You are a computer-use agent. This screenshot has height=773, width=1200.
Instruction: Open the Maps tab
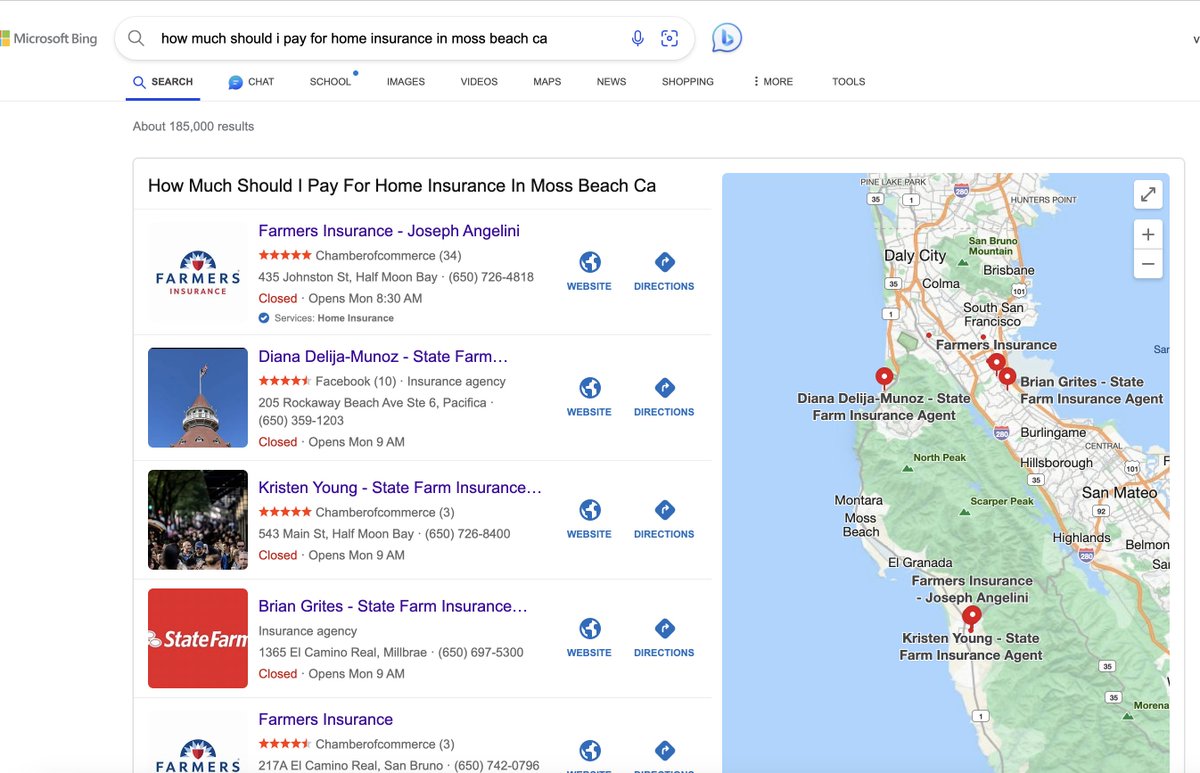coord(547,82)
